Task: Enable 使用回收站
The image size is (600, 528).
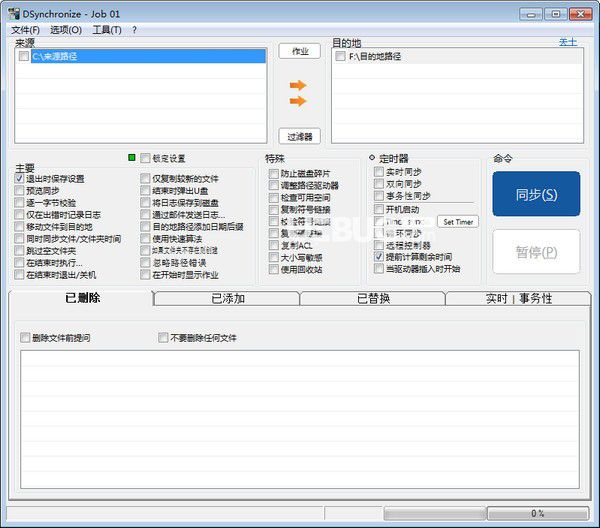Action: click(274, 269)
